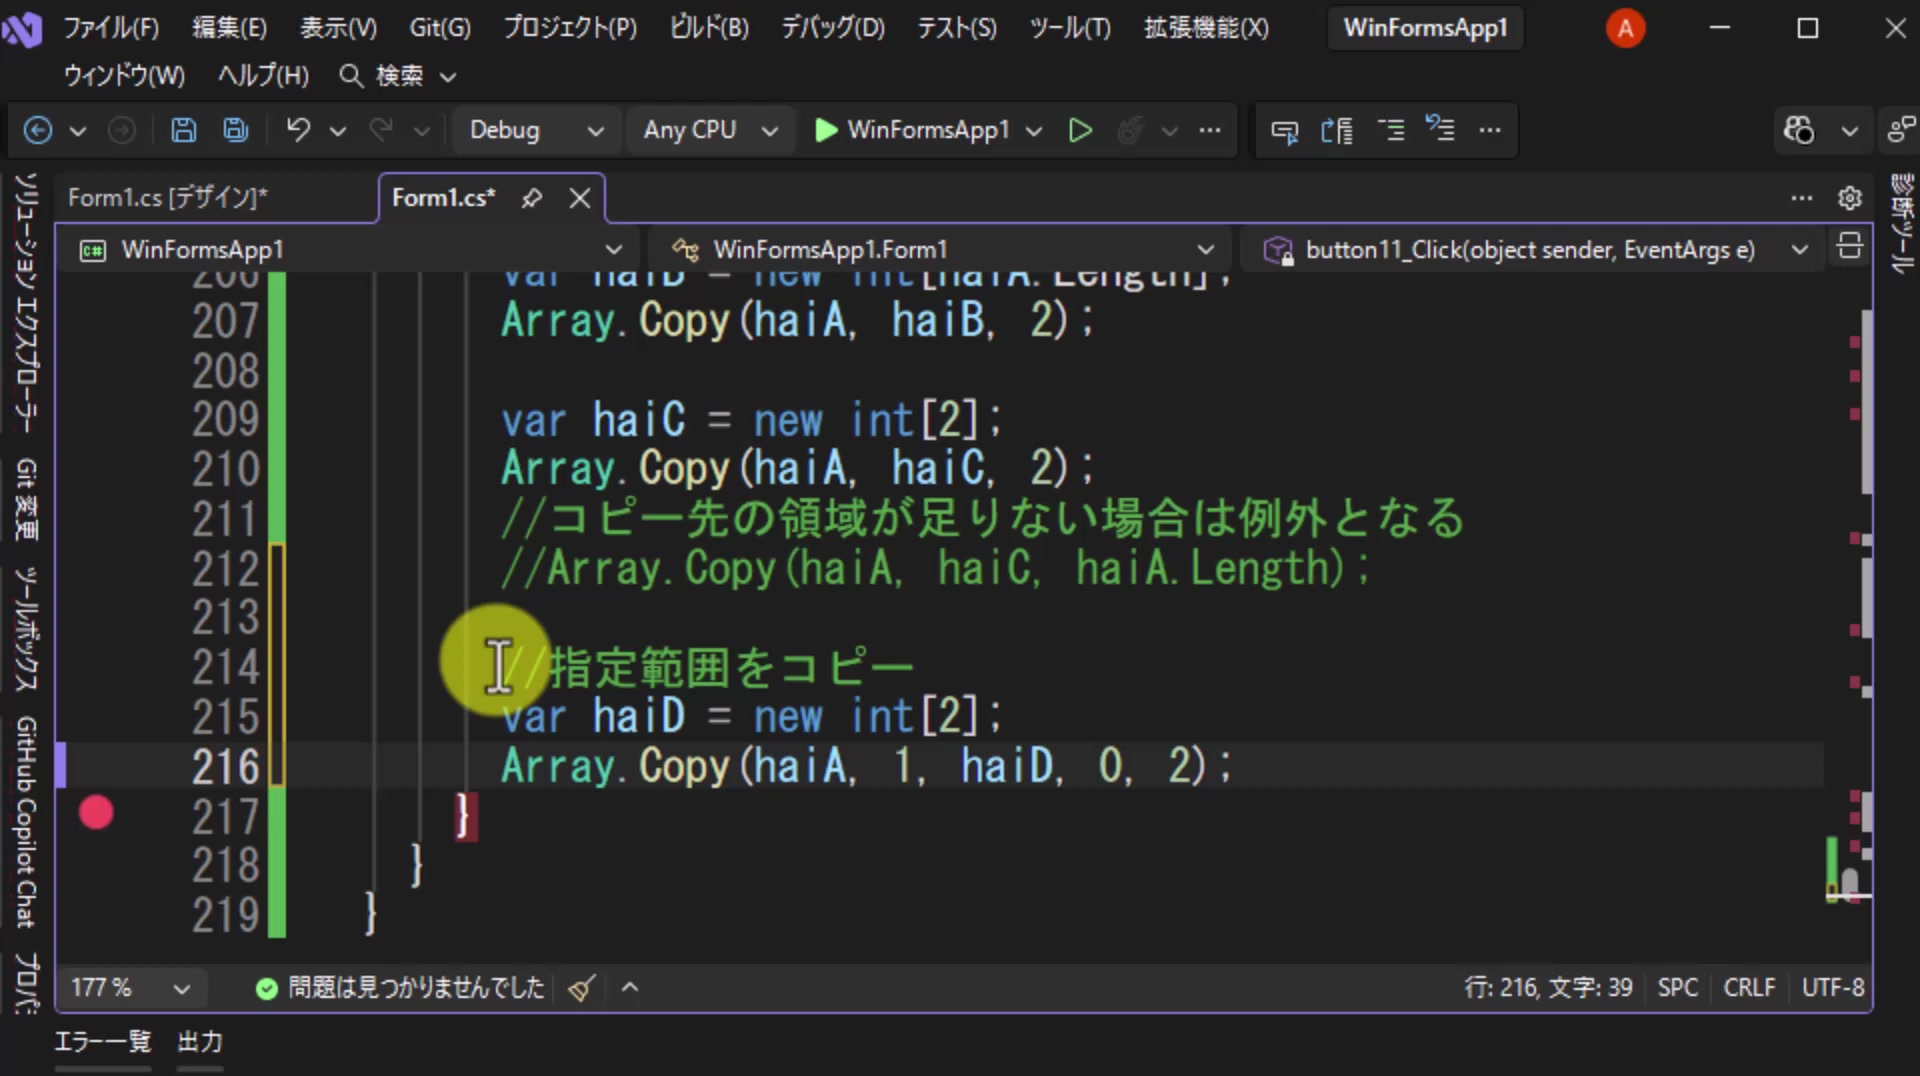
Task: Open the 出力 panel tab
Action: (200, 1042)
